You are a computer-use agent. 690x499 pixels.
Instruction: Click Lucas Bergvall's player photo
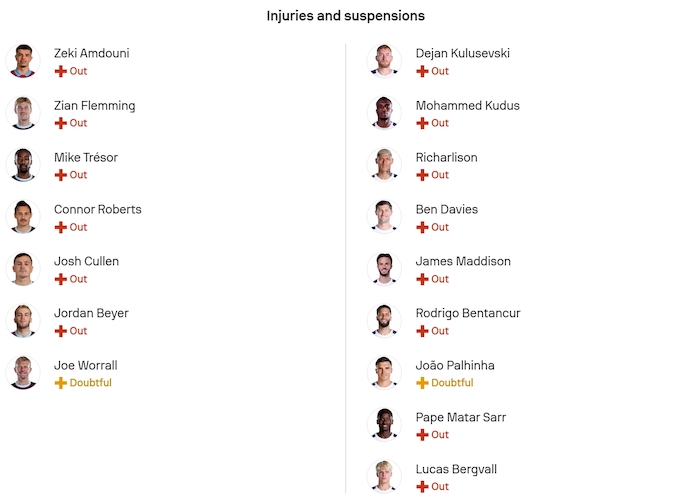(x=384, y=476)
